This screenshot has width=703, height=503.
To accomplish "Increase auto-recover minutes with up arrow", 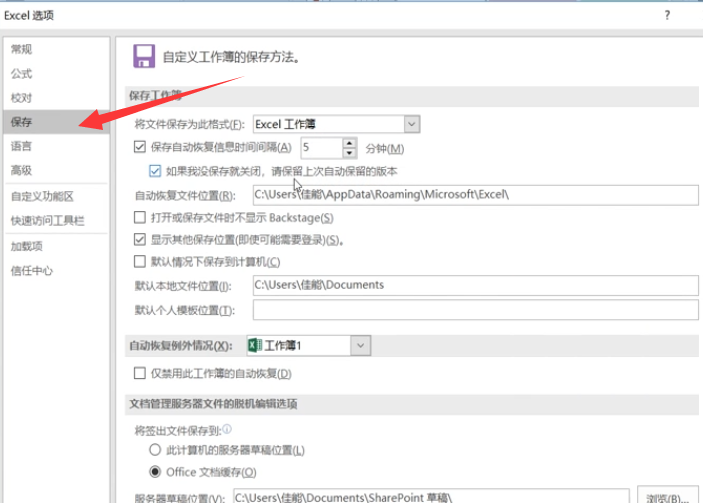I will click(349, 143).
